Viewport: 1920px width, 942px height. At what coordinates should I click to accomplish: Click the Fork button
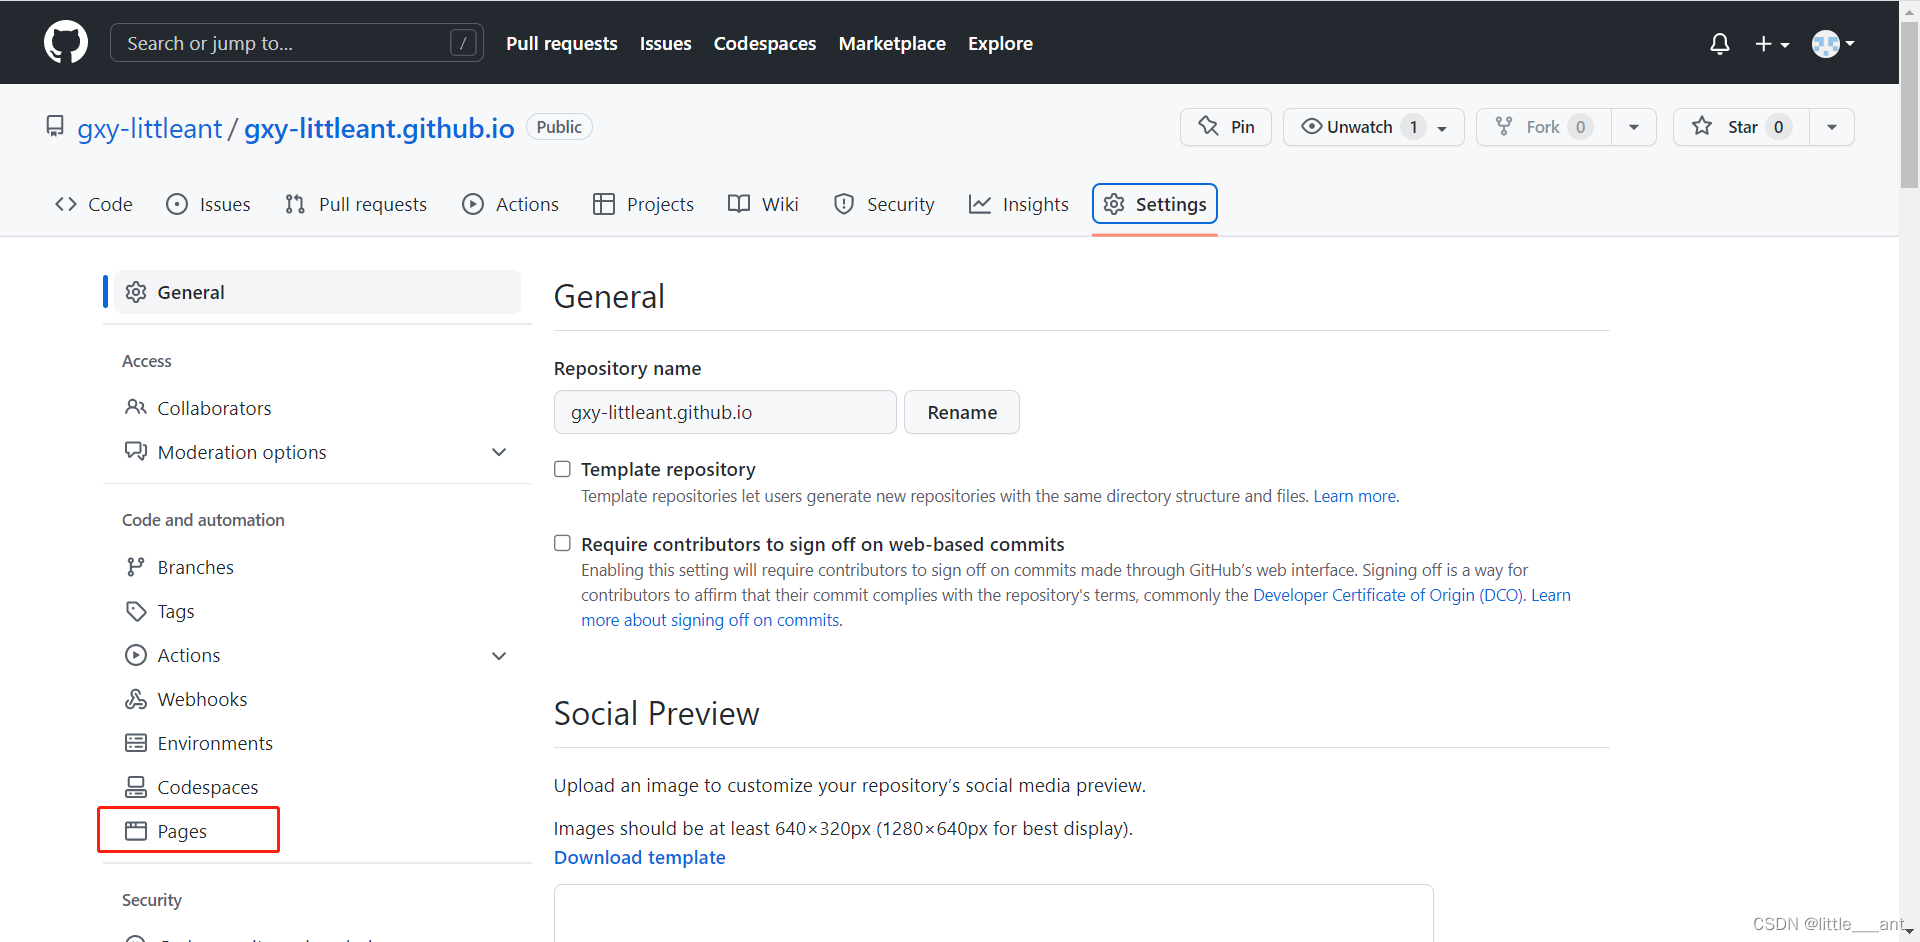1543,127
